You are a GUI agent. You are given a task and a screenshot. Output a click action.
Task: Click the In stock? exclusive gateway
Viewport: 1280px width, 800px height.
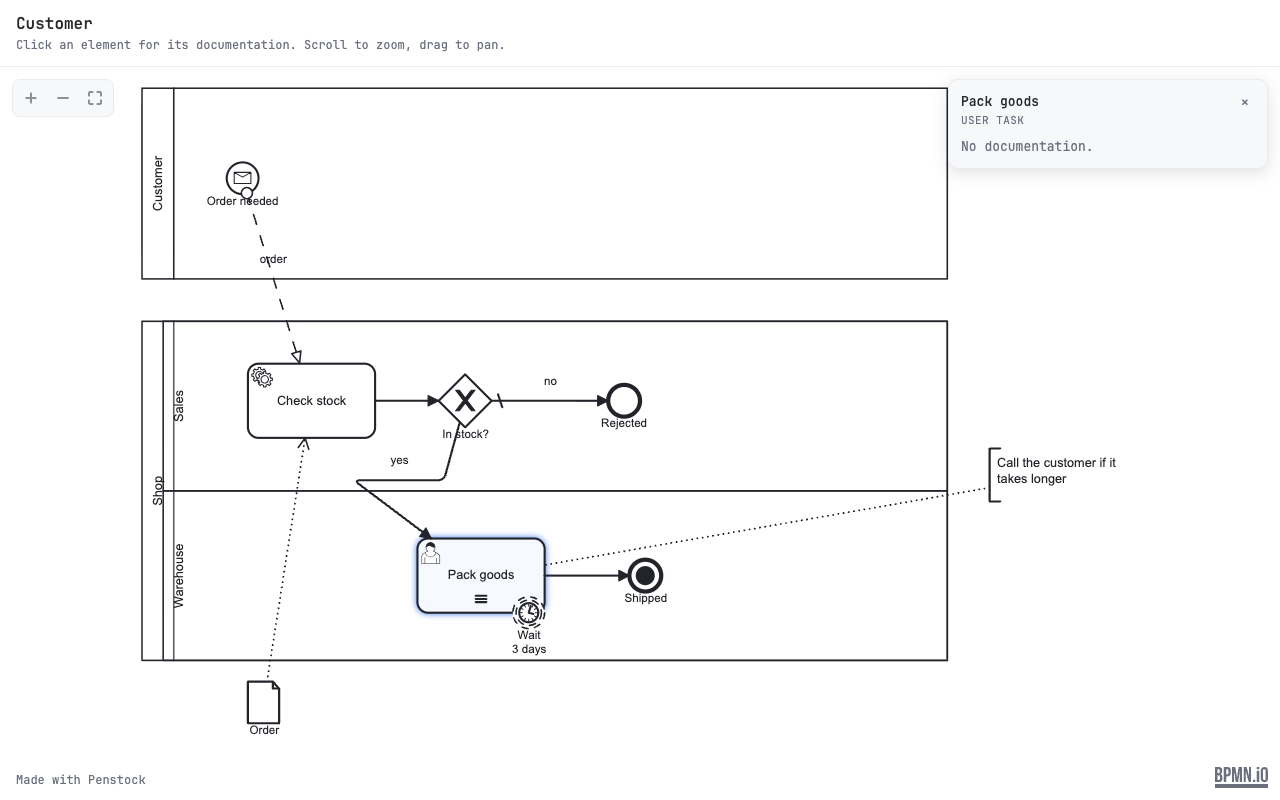465,401
